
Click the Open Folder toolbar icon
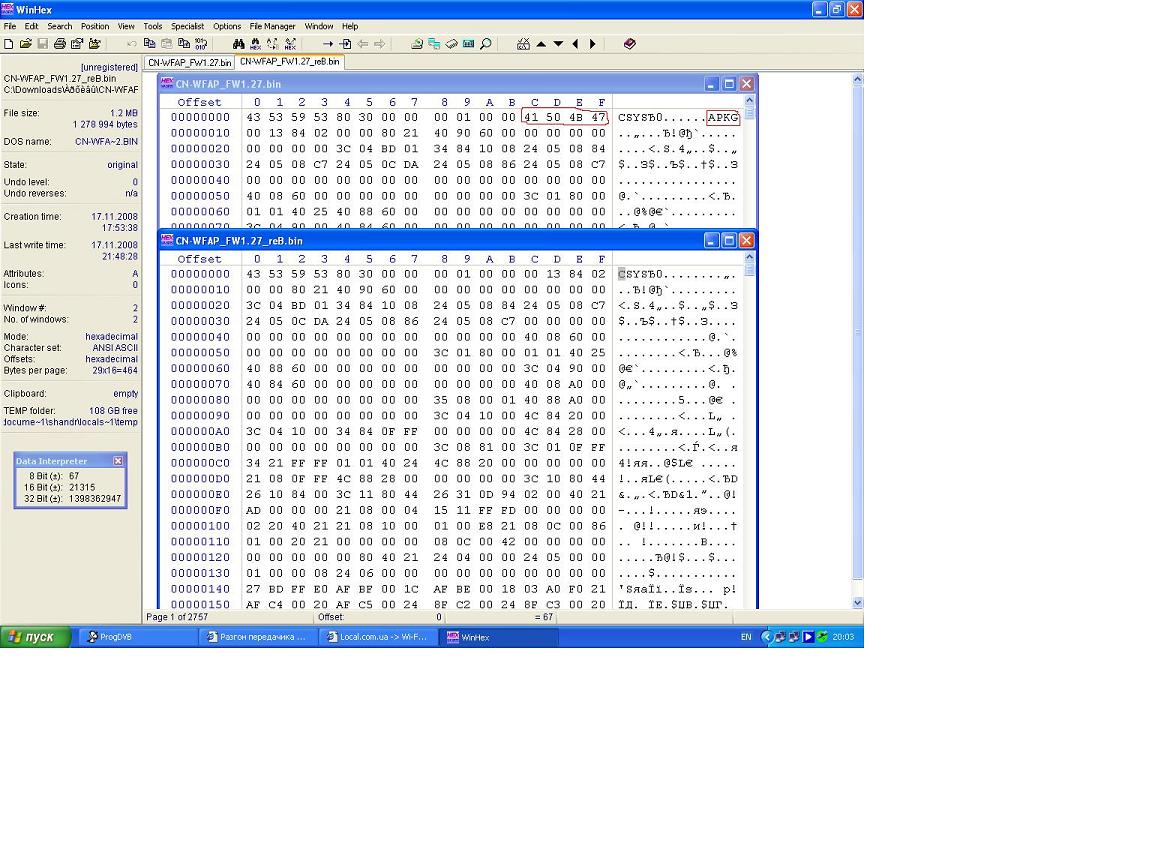coord(95,44)
